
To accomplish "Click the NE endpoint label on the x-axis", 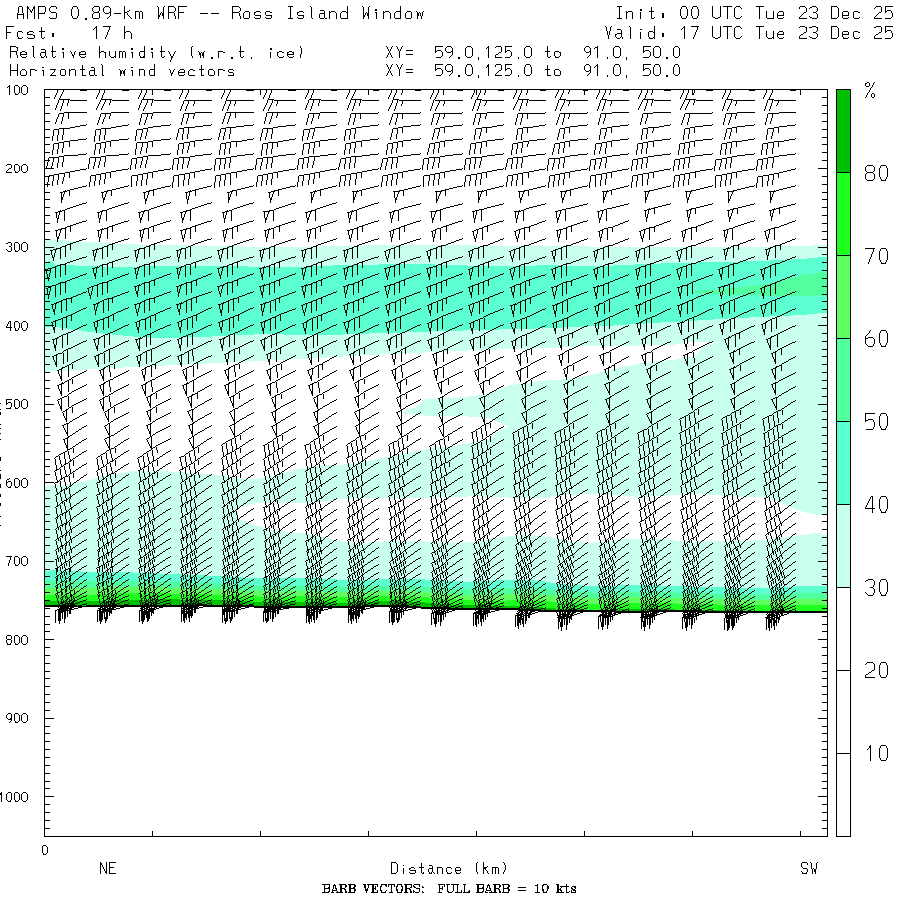I will (107, 869).
